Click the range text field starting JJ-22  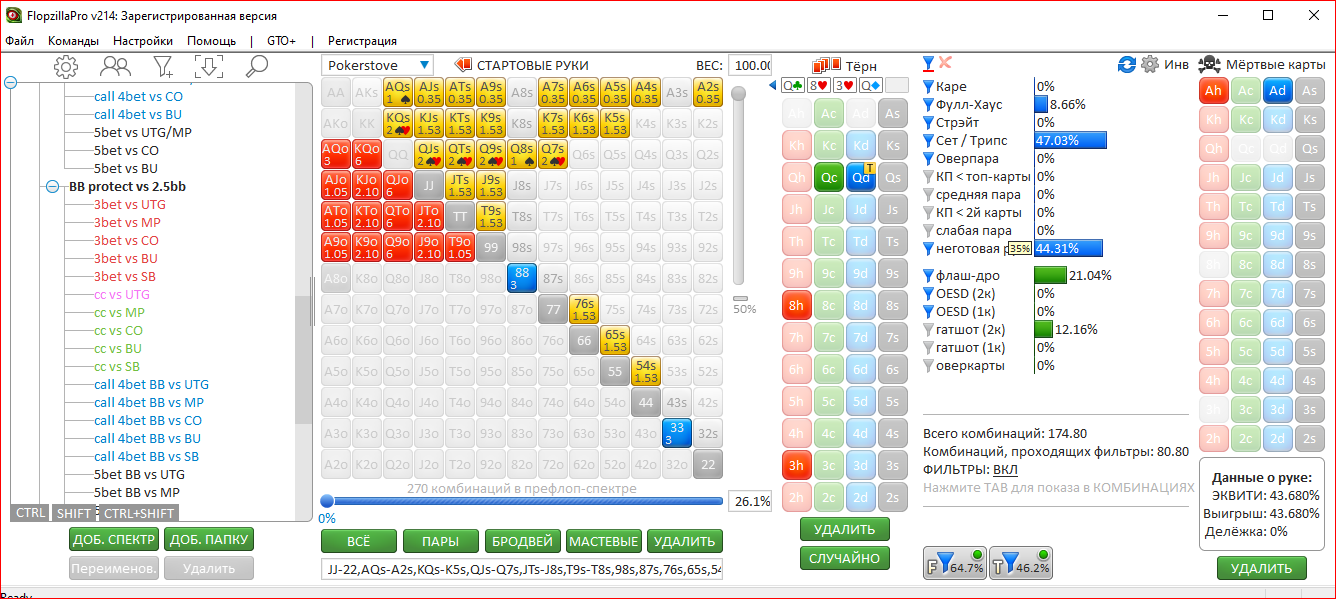click(522, 569)
